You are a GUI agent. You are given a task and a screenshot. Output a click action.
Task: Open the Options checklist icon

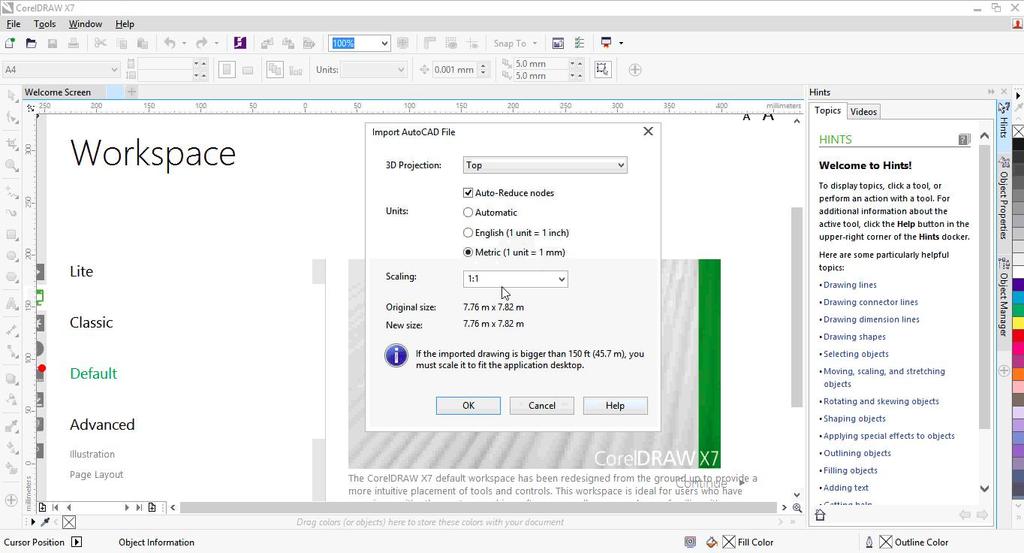[579, 43]
